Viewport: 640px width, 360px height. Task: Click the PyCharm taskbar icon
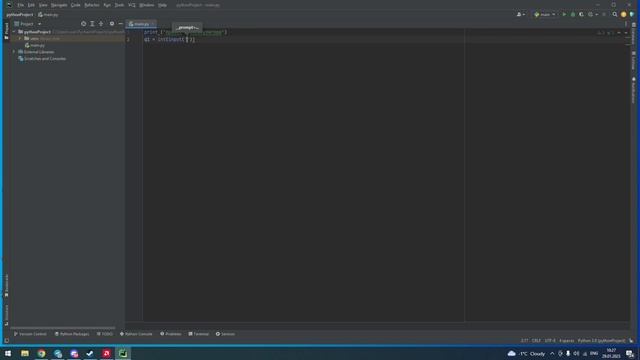[123, 353]
